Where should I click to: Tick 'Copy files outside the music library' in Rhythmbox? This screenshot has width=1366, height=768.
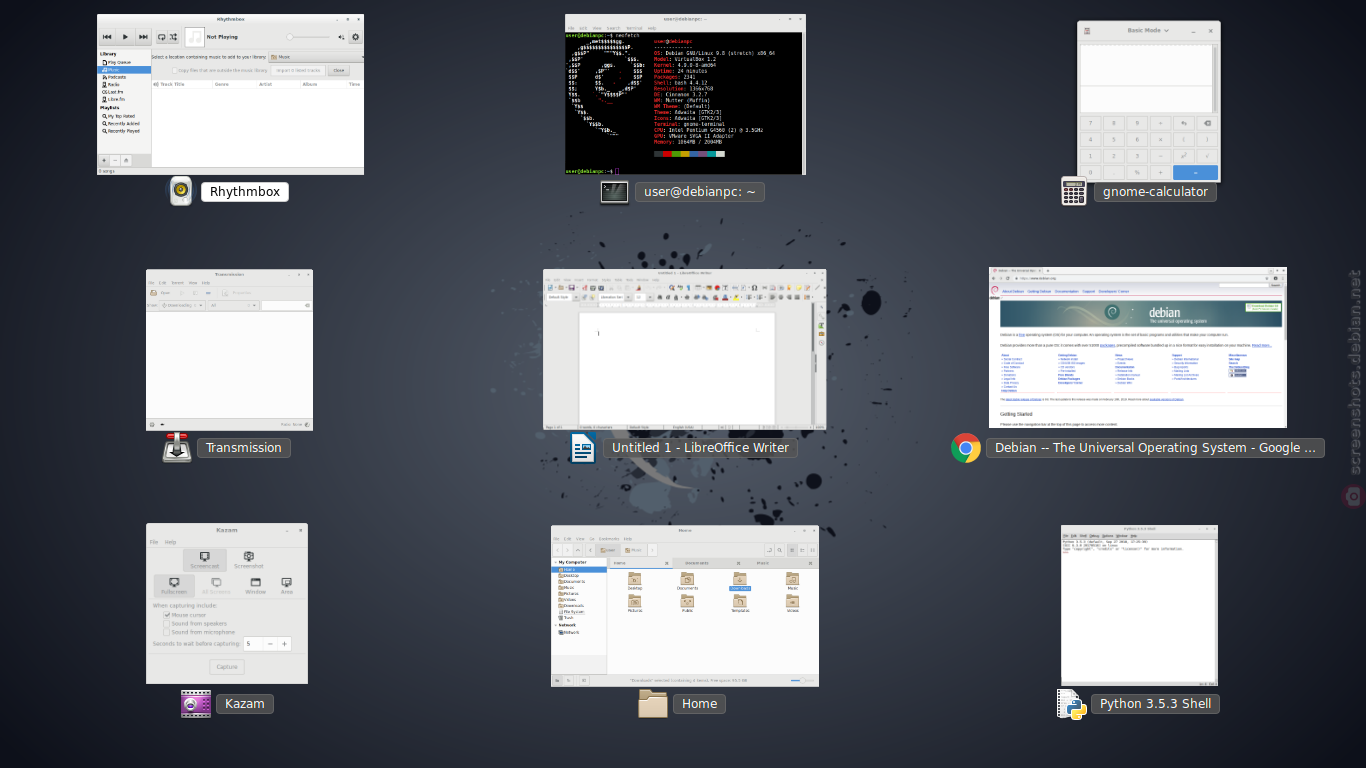click(x=174, y=70)
